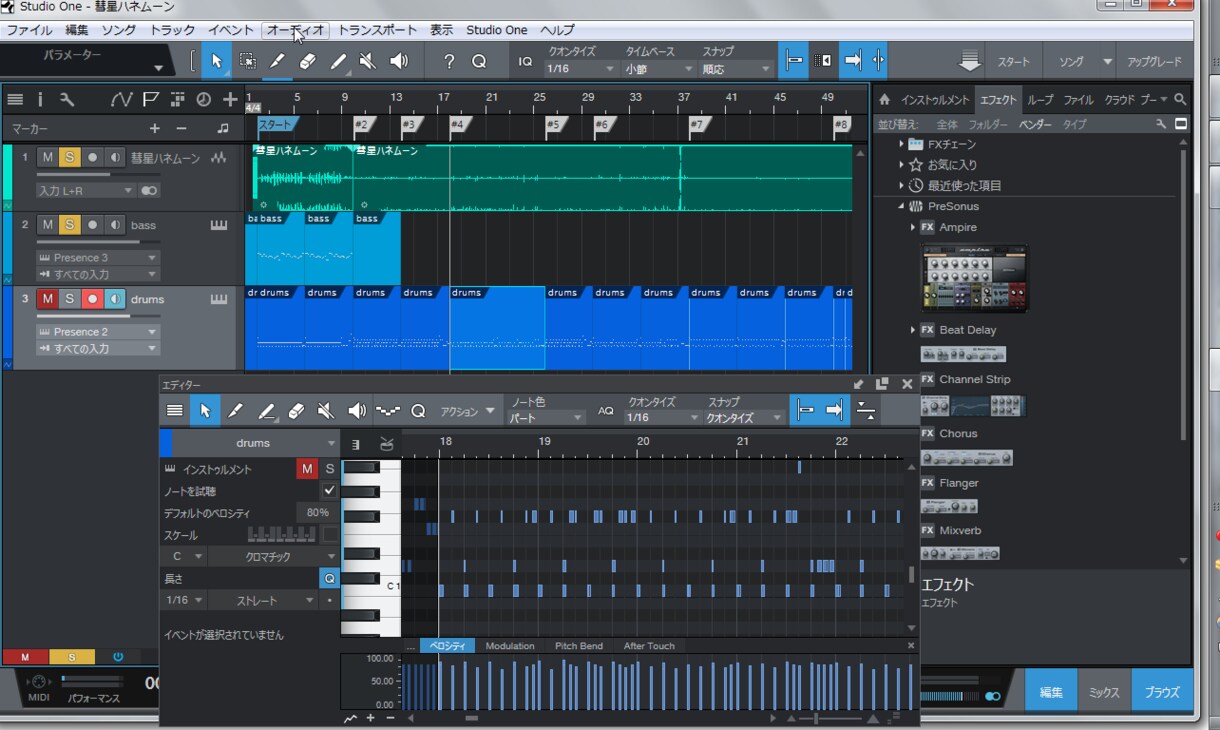1220x730 pixels.
Task: Pick the Eraser tool in the editor toolbar
Action: [x=296, y=411]
